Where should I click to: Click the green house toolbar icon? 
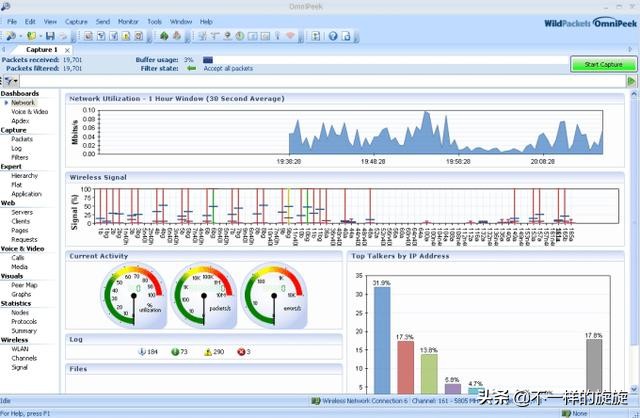coord(164,36)
